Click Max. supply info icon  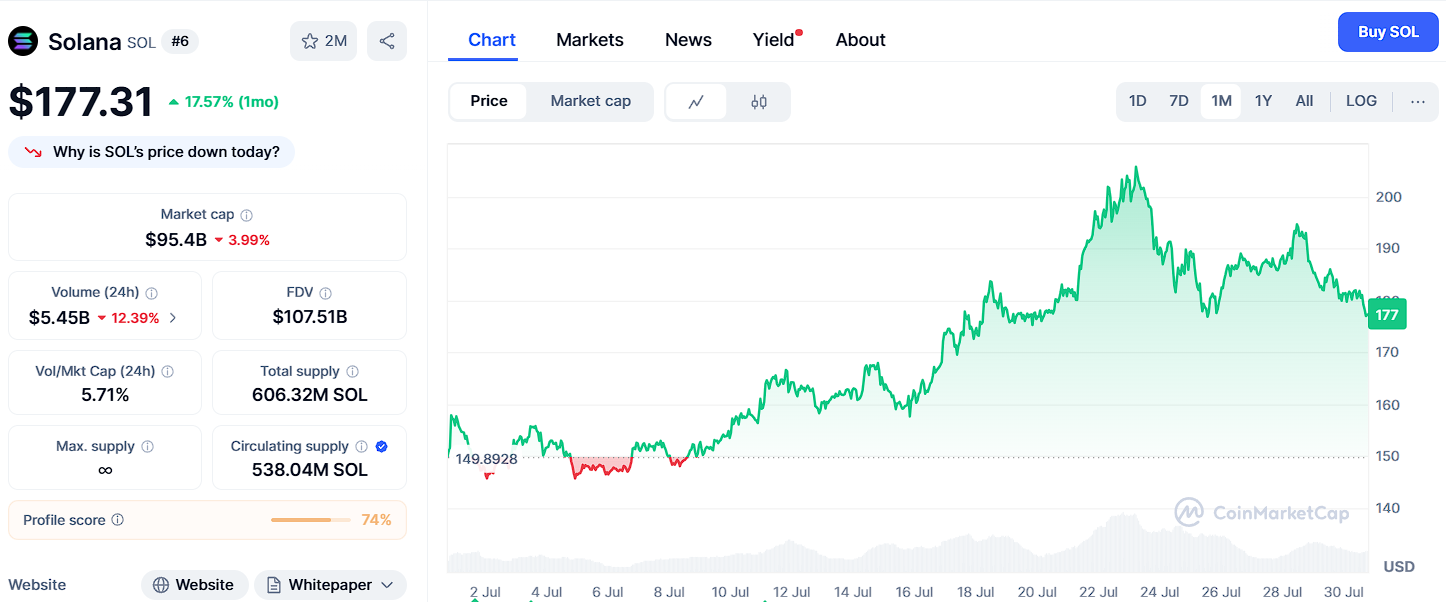(148, 447)
